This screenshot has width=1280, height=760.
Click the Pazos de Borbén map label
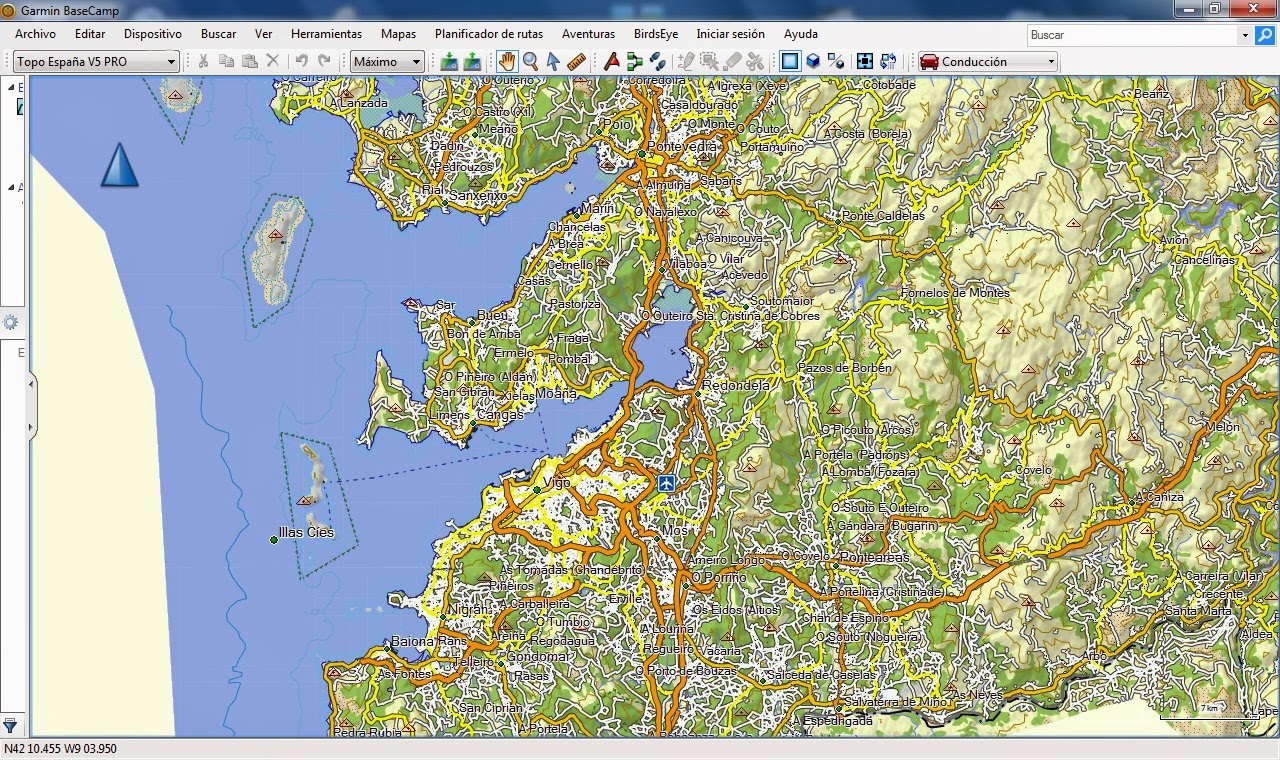pos(844,368)
